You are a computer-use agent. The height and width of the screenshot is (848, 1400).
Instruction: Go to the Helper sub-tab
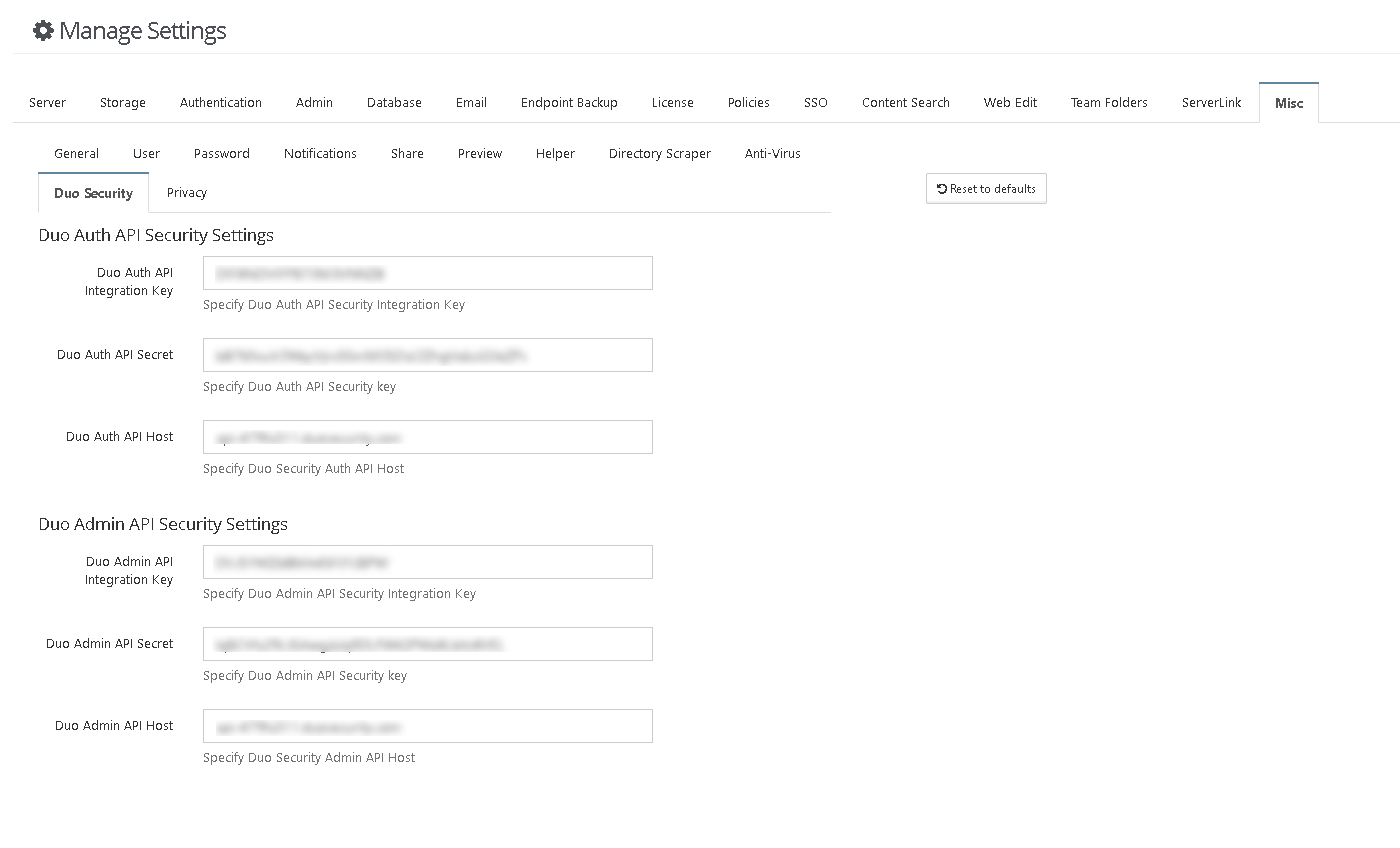[x=555, y=154]
